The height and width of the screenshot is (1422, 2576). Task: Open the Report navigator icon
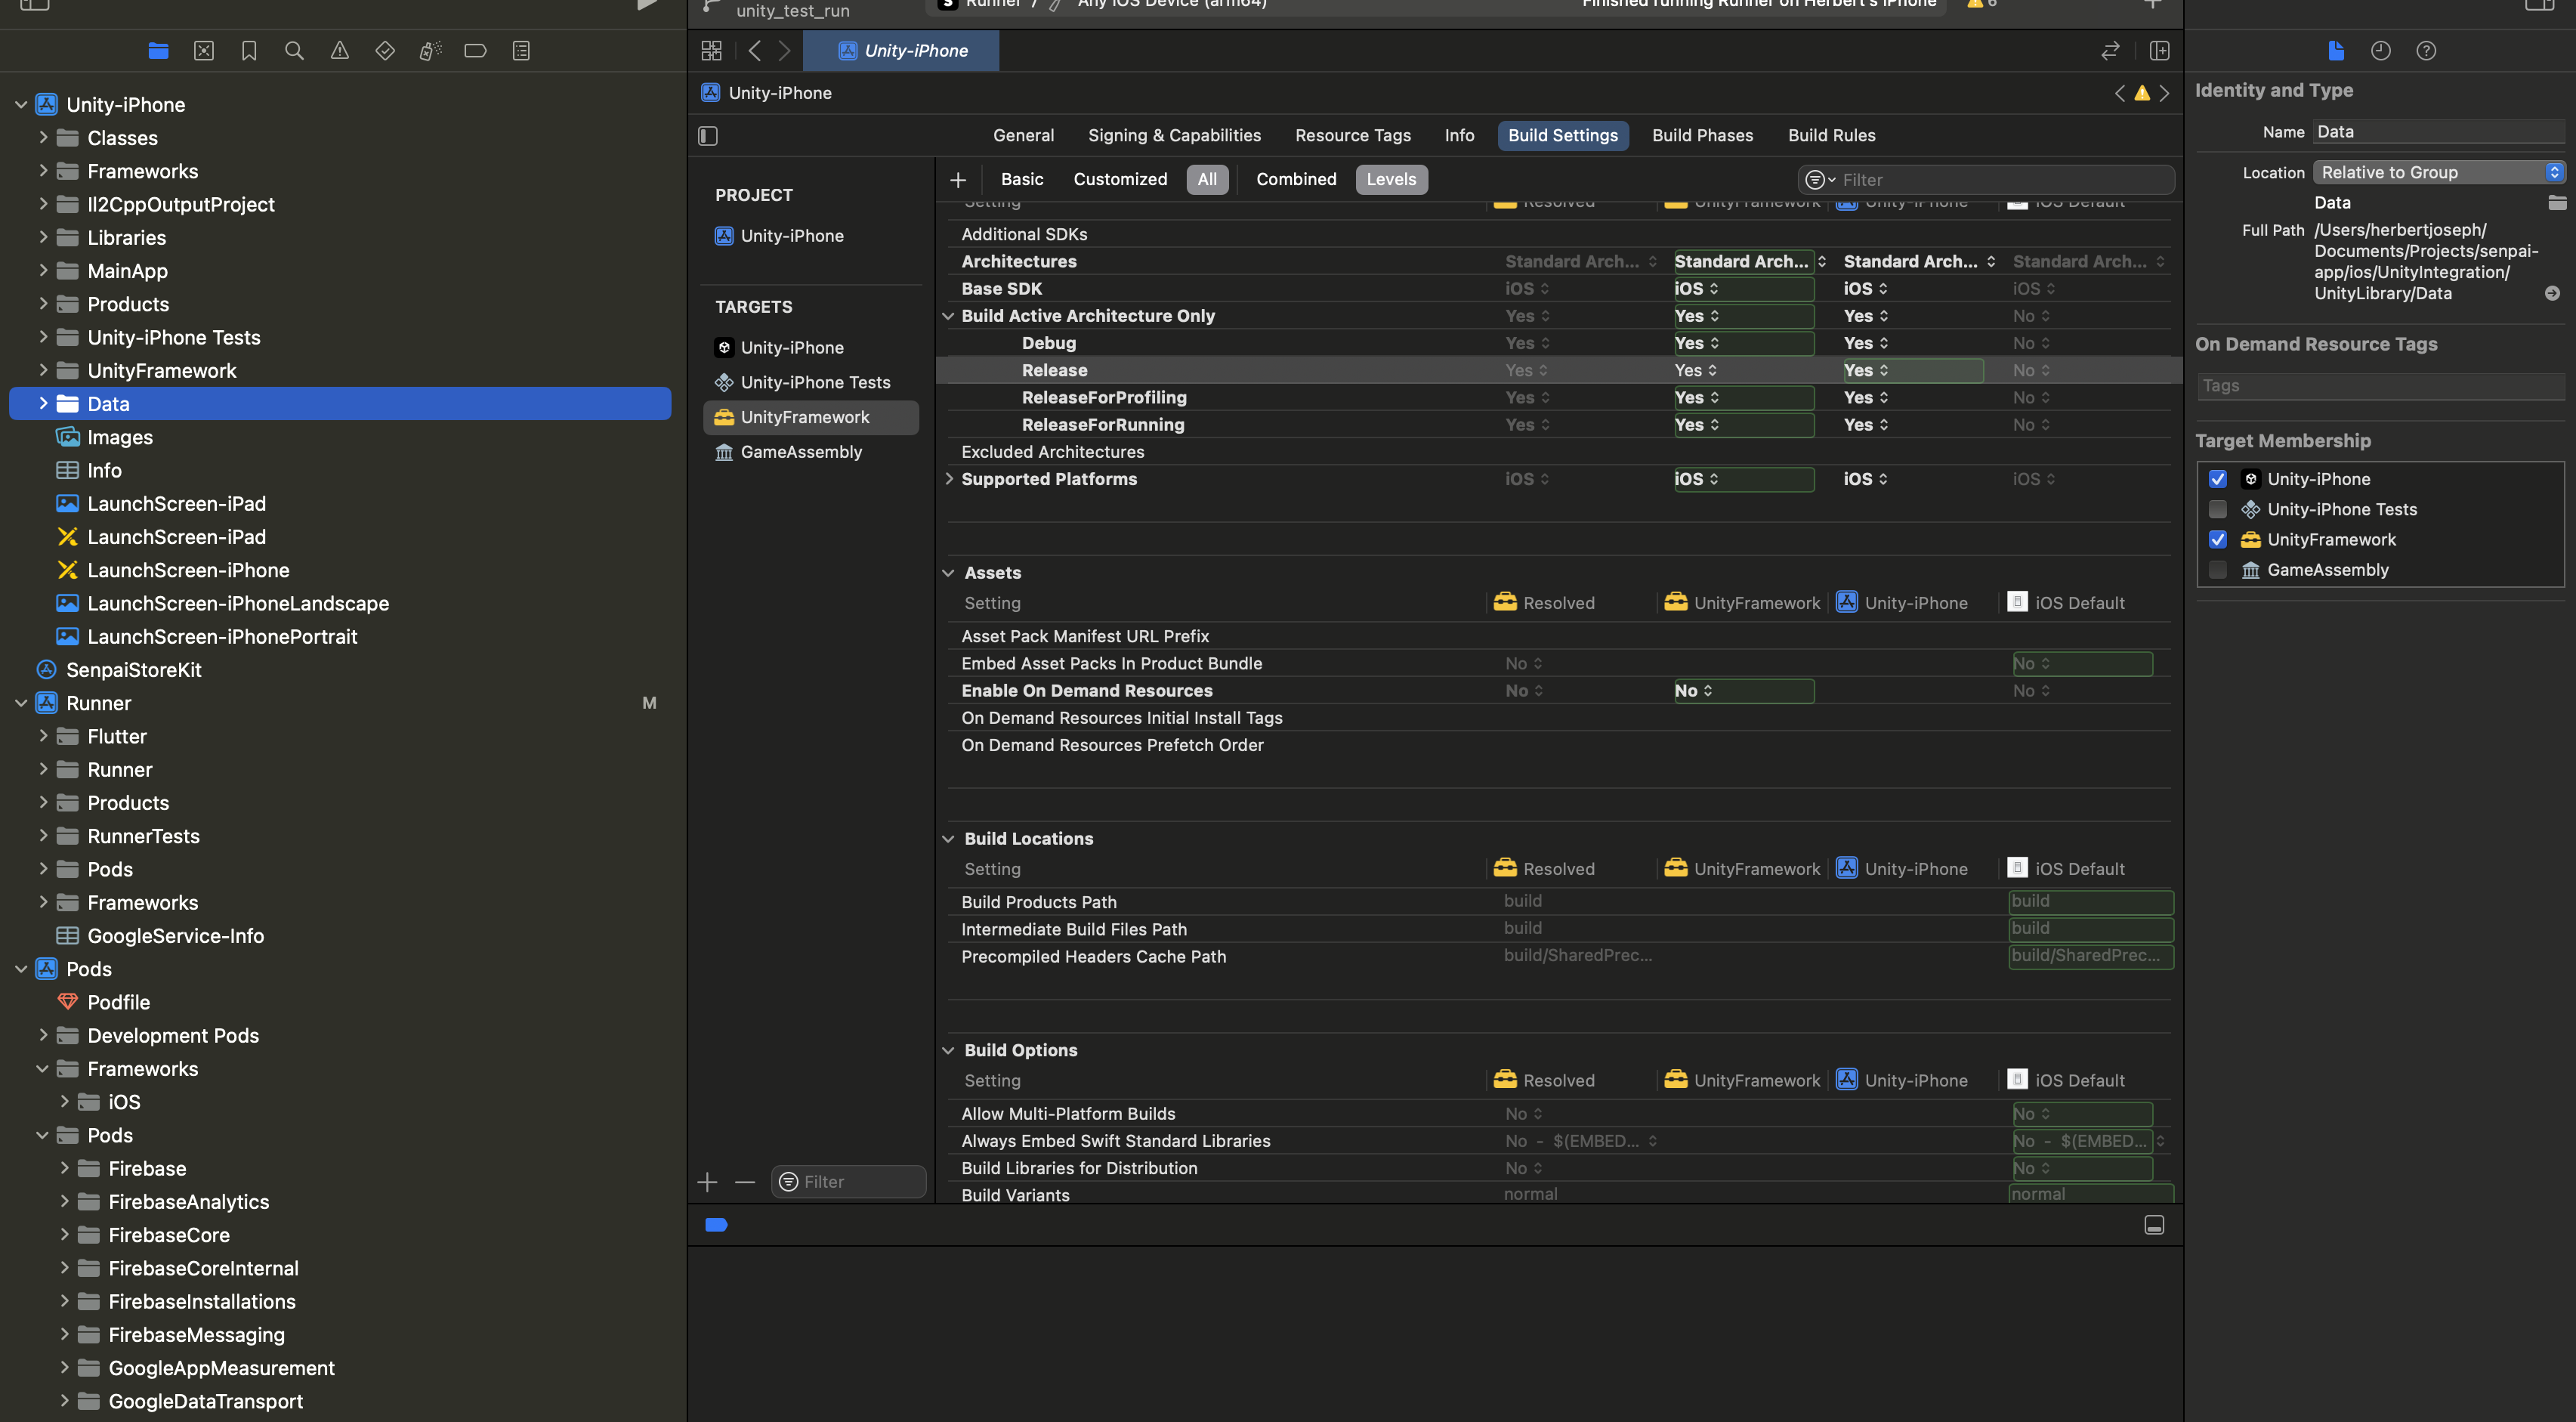click(521, 51)
